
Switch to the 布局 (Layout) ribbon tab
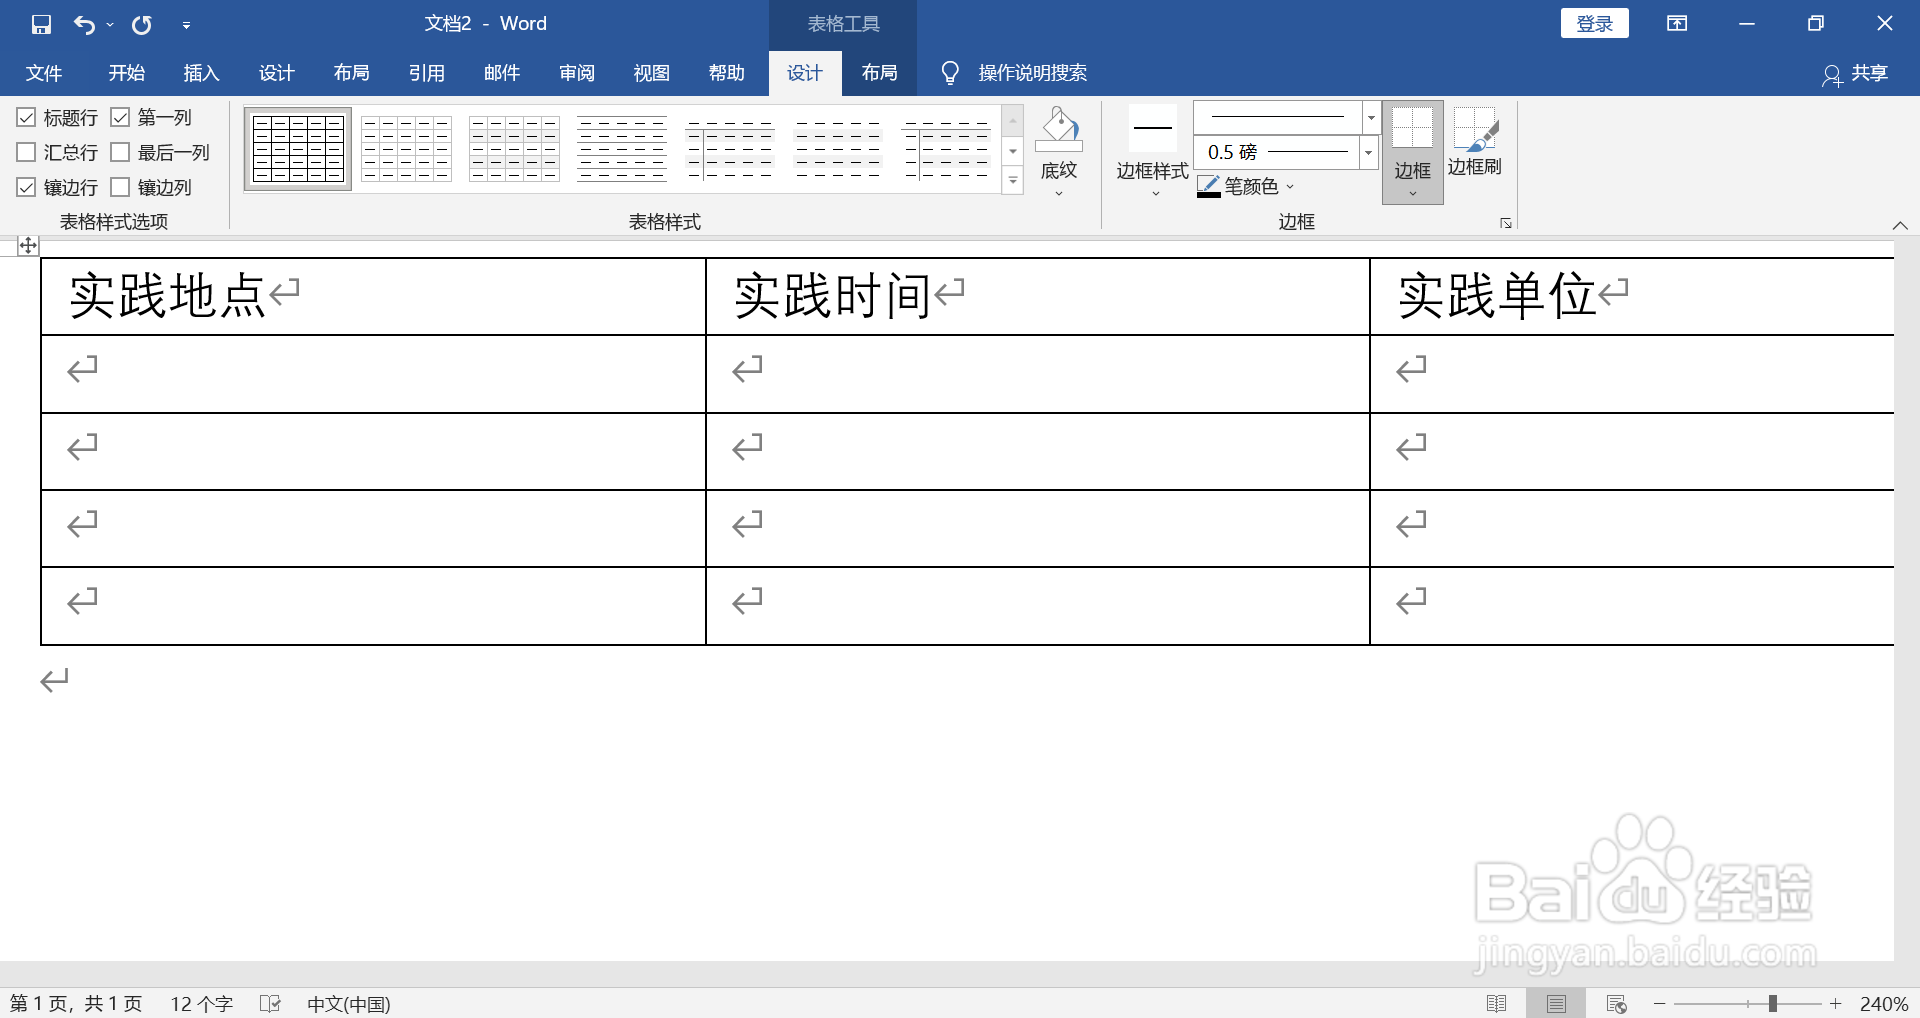879,72
